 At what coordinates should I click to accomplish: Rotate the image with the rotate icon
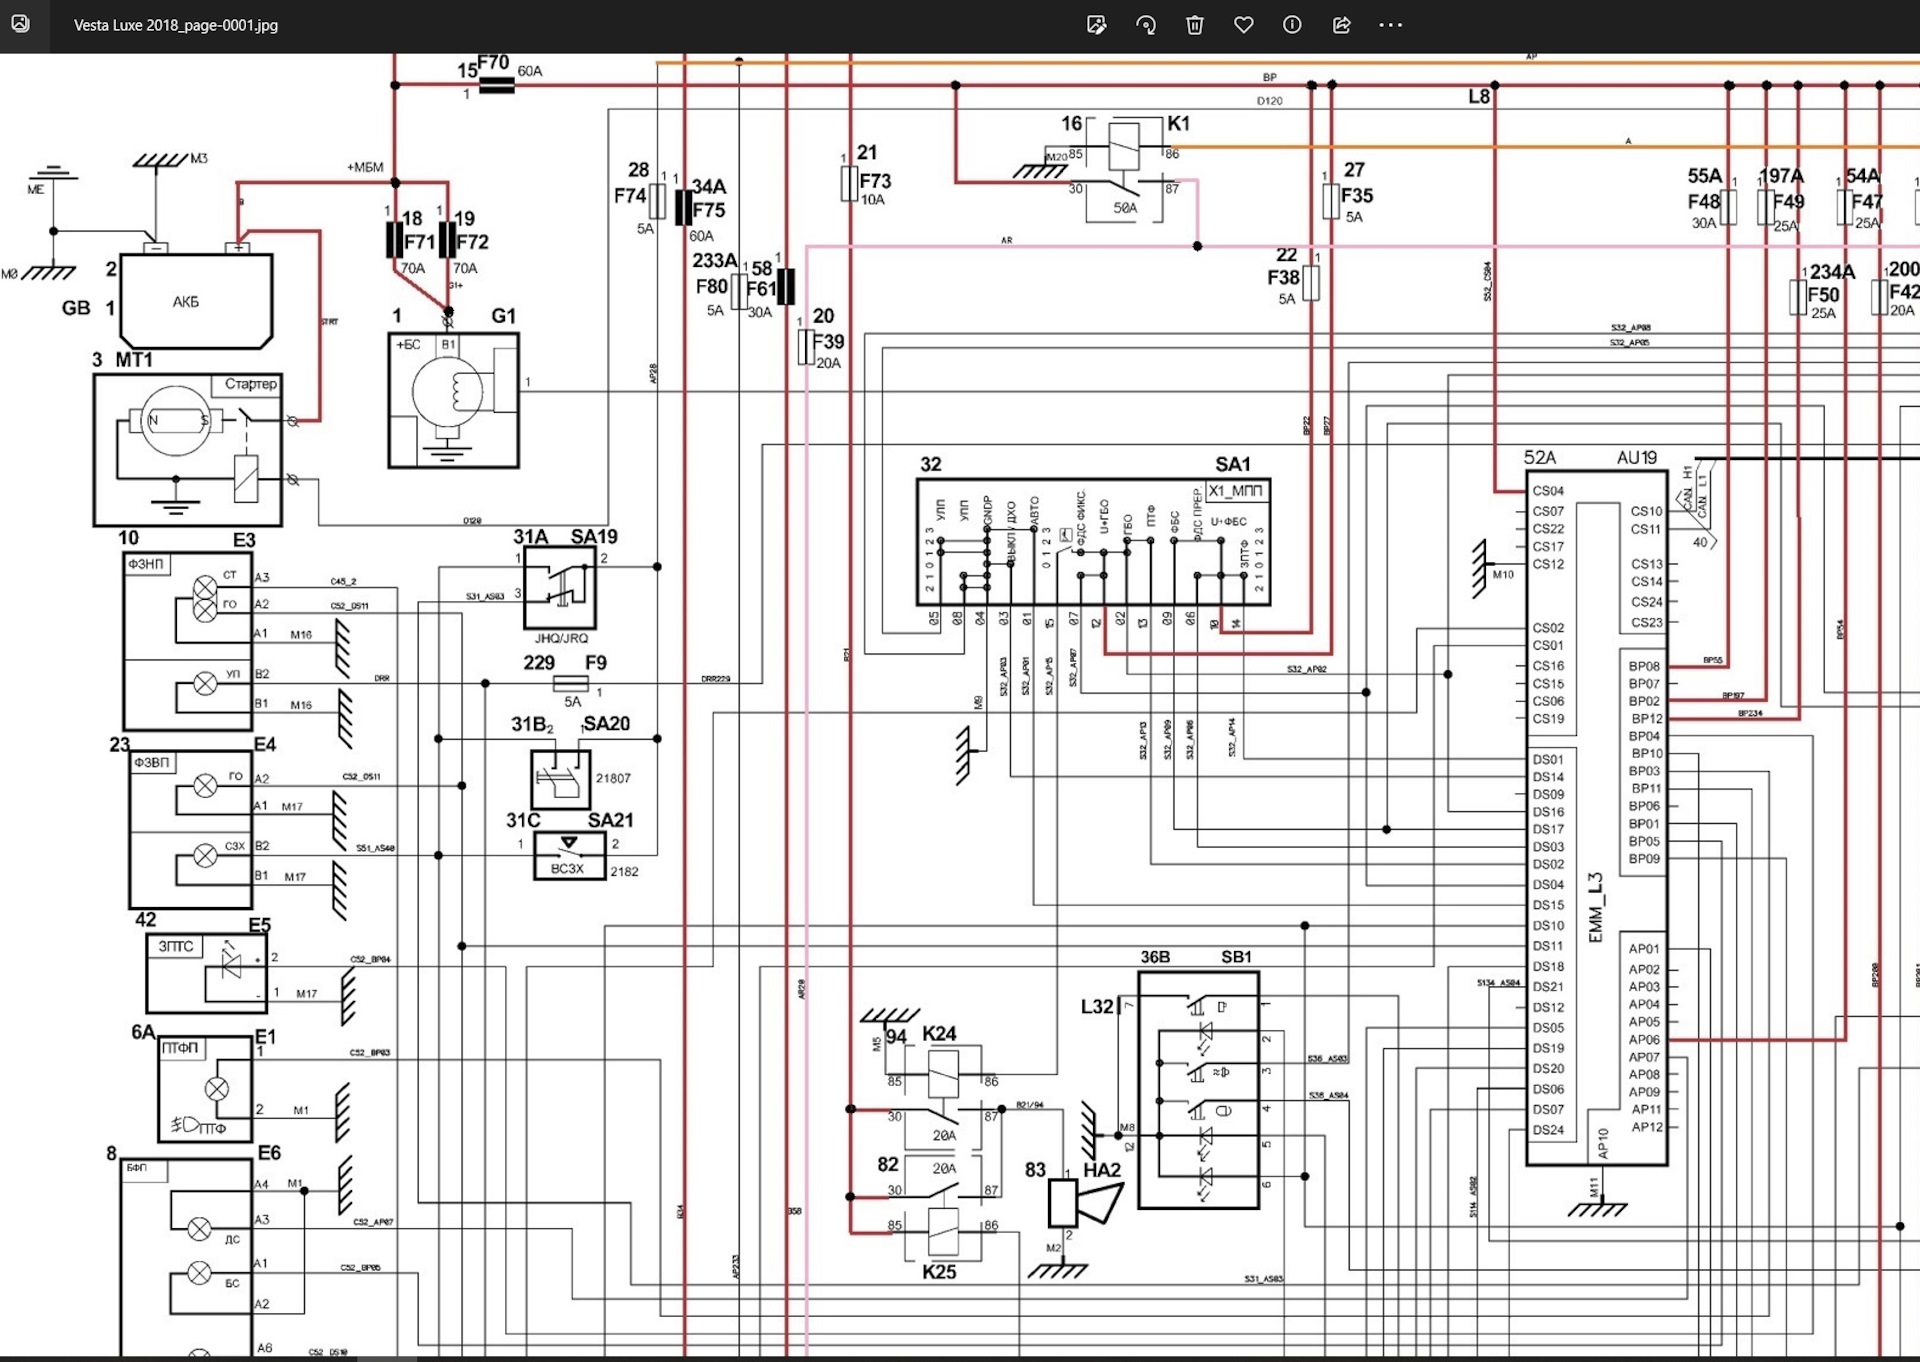(1146, 25)
